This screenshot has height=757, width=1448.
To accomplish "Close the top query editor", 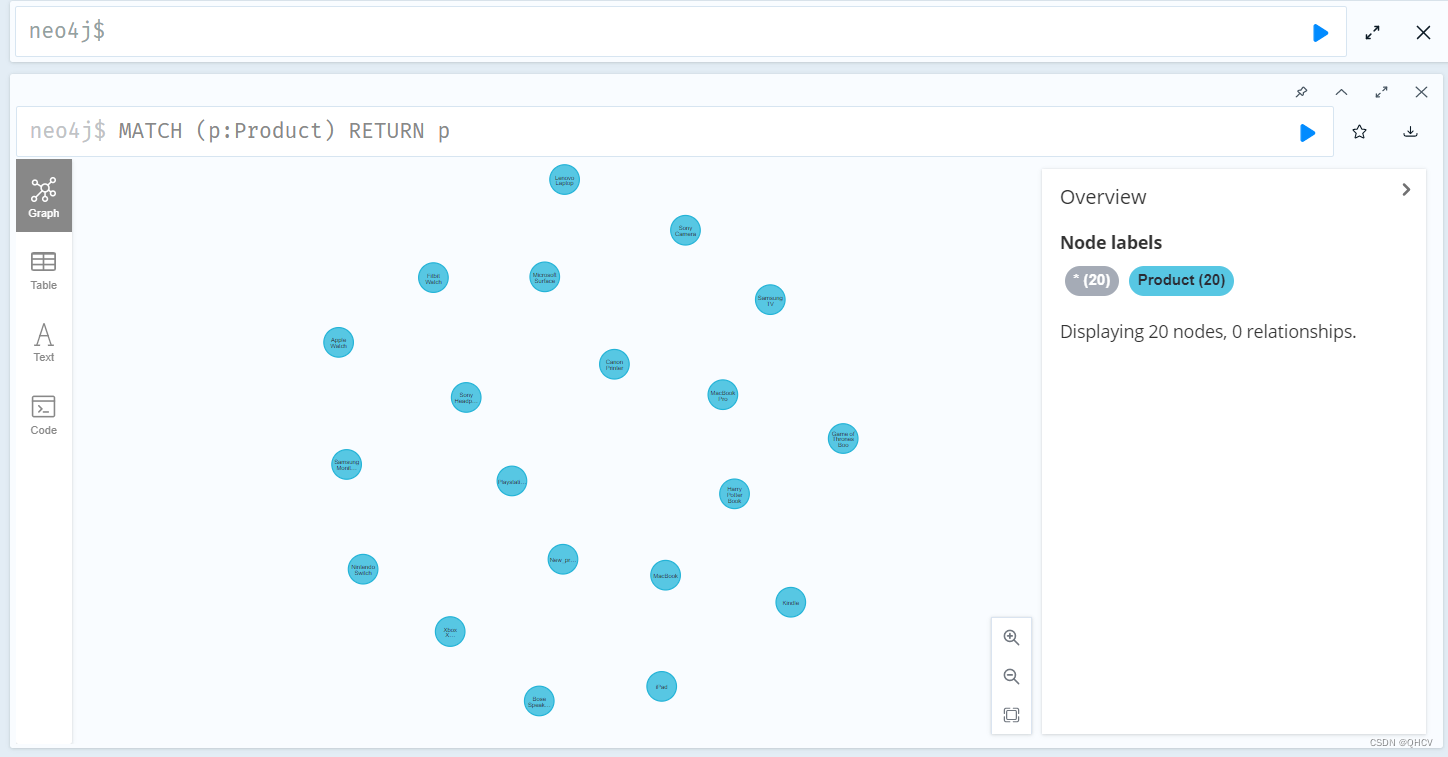I will pos(1423,33).
